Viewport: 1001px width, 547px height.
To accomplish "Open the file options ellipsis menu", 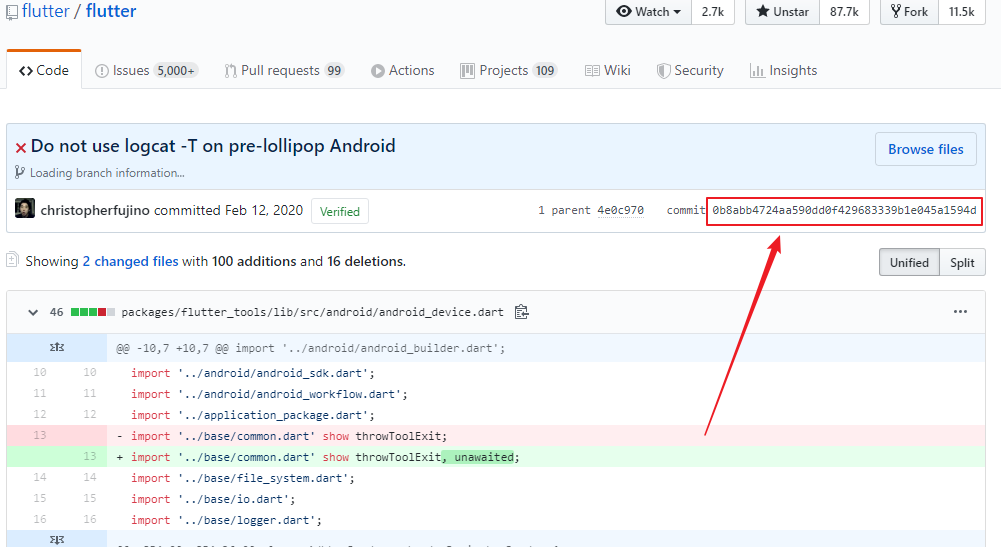I will point(960,312).
